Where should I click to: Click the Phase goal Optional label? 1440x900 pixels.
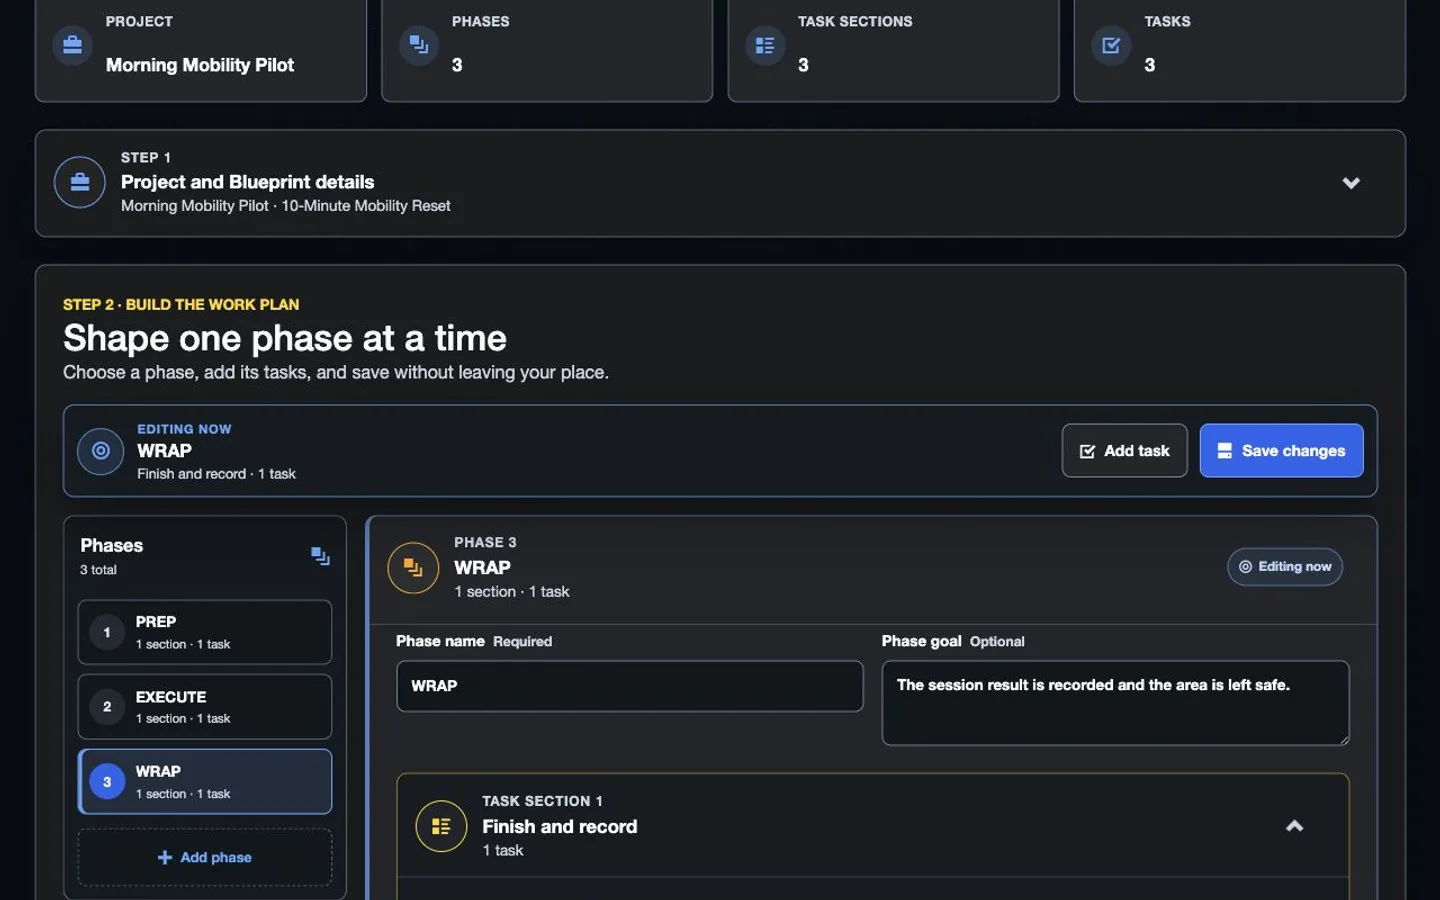[953, 642]
